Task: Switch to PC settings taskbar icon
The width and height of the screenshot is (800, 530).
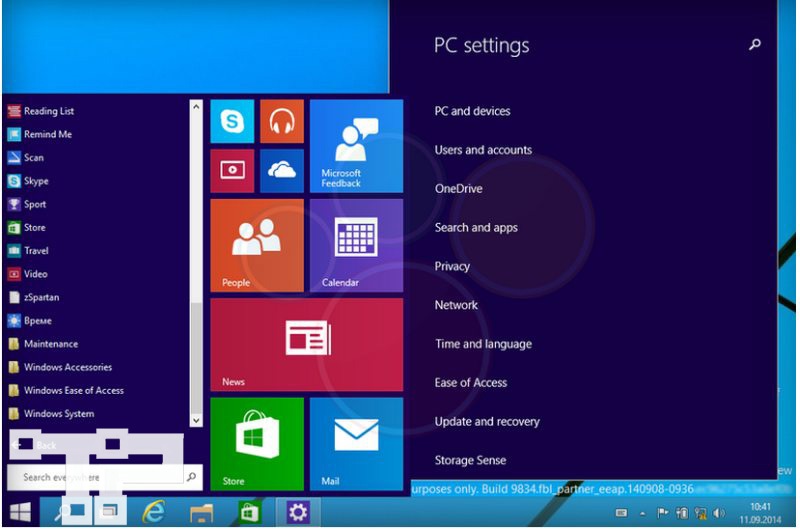Action: click(x=298, y=512)
